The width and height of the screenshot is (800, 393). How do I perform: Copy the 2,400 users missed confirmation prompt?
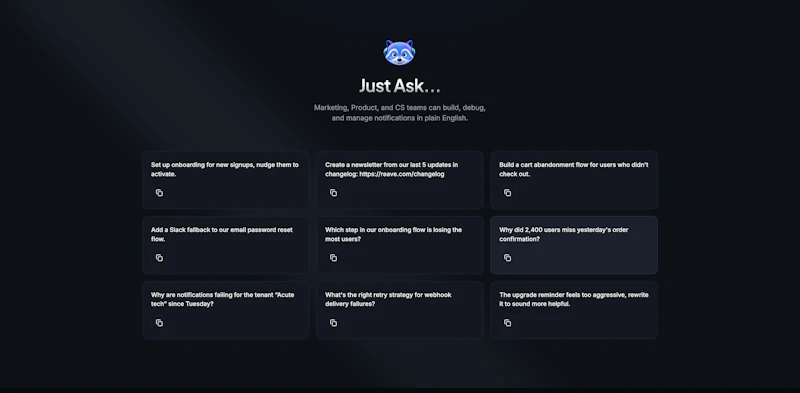tap(507, 258)
